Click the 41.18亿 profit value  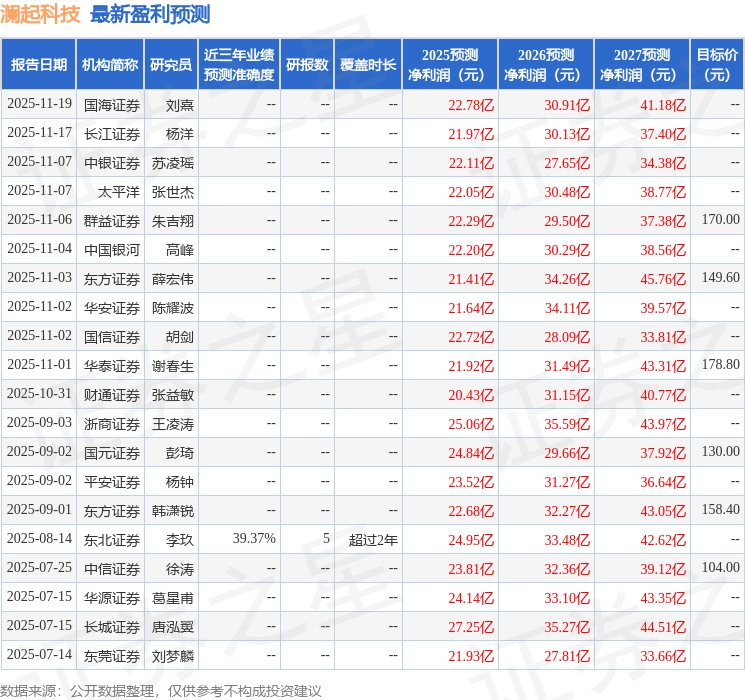point(663,105)
